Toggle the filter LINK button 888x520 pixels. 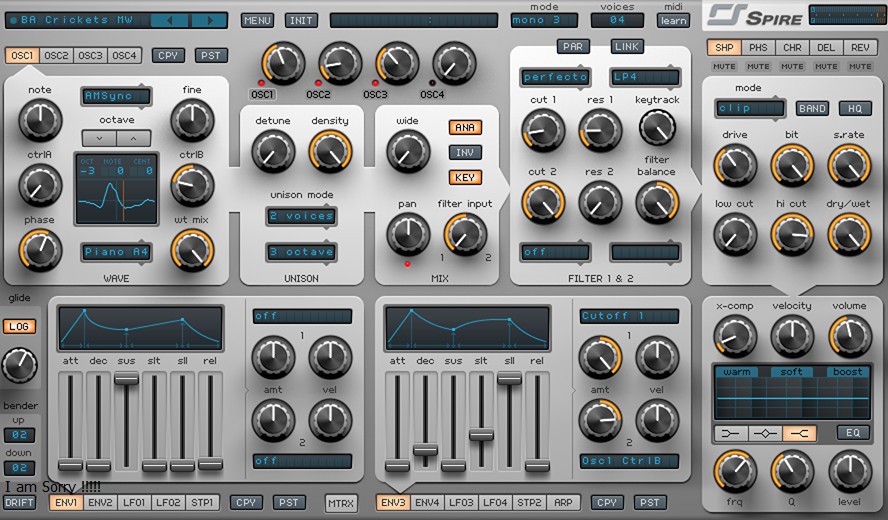[x=626, y=46]
